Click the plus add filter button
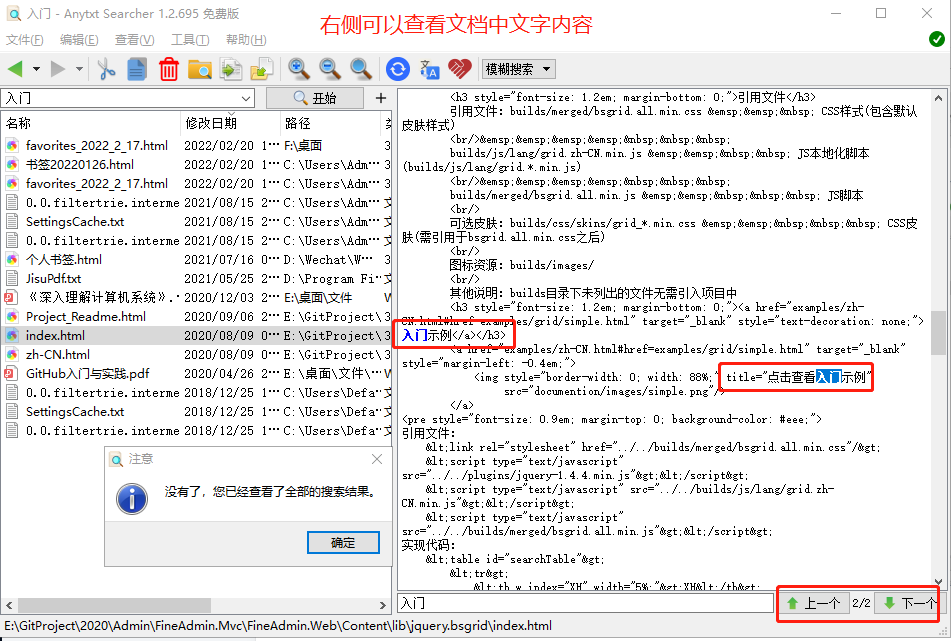This screenshot has height=641, width=951. [x=381, y=98]
